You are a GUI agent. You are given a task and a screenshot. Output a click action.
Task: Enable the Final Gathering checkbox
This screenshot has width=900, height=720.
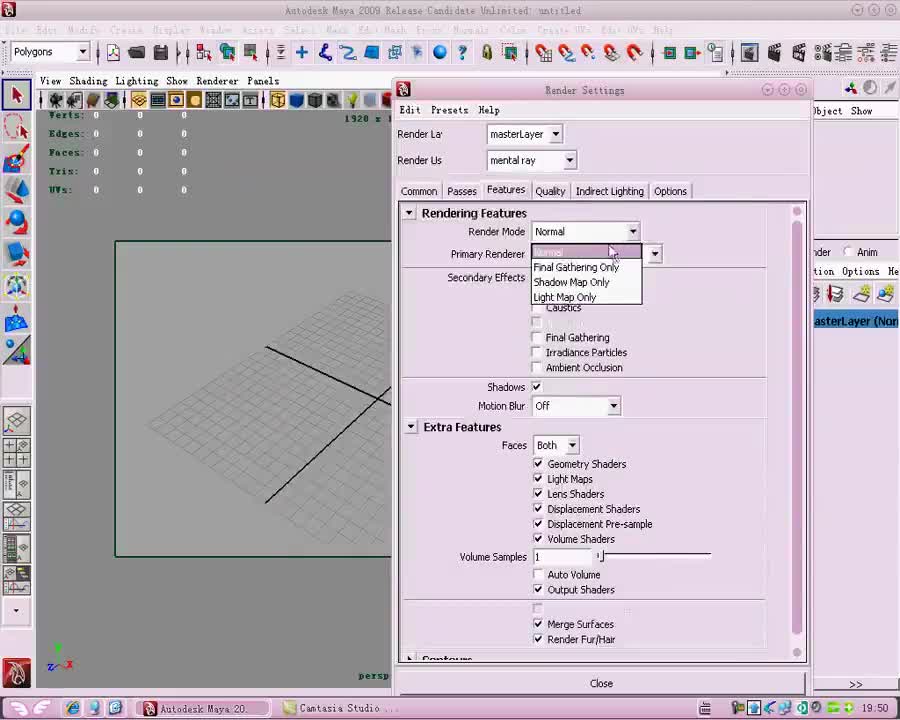pyautogui.click(x=537, y=338)
